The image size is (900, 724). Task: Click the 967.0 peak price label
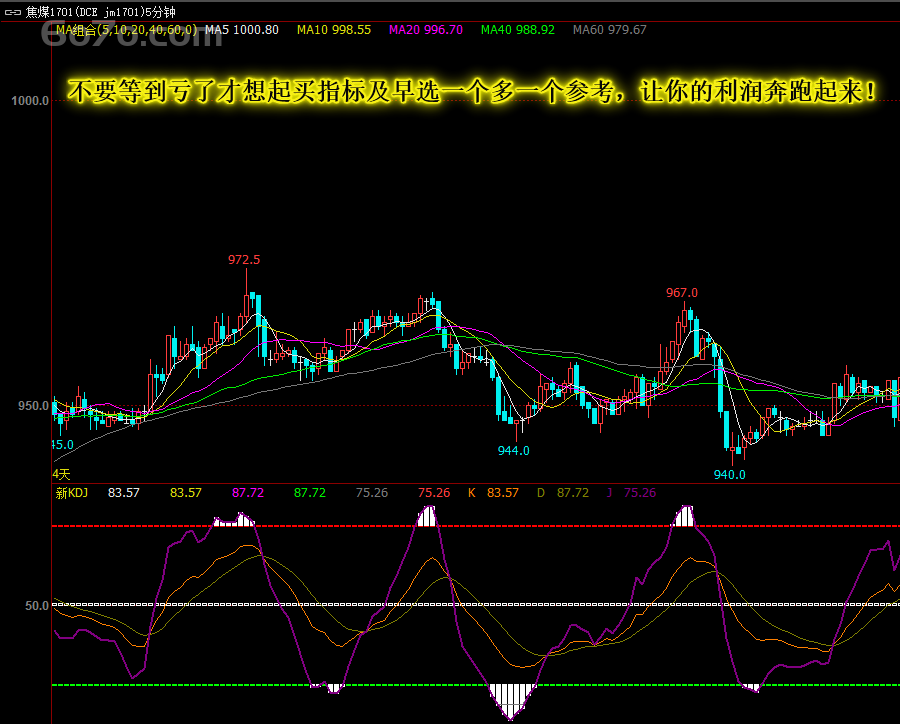(x=682, y=293)
